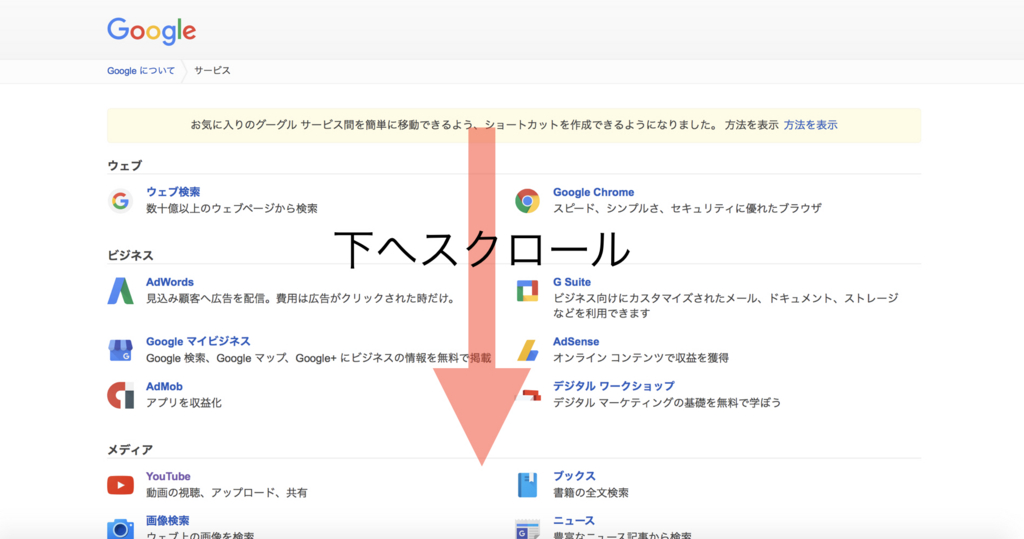Screen dimensions: 1024x539
Task: Click the text 数十億以上のウェブページから検索
Action: (x=232, y=208)
